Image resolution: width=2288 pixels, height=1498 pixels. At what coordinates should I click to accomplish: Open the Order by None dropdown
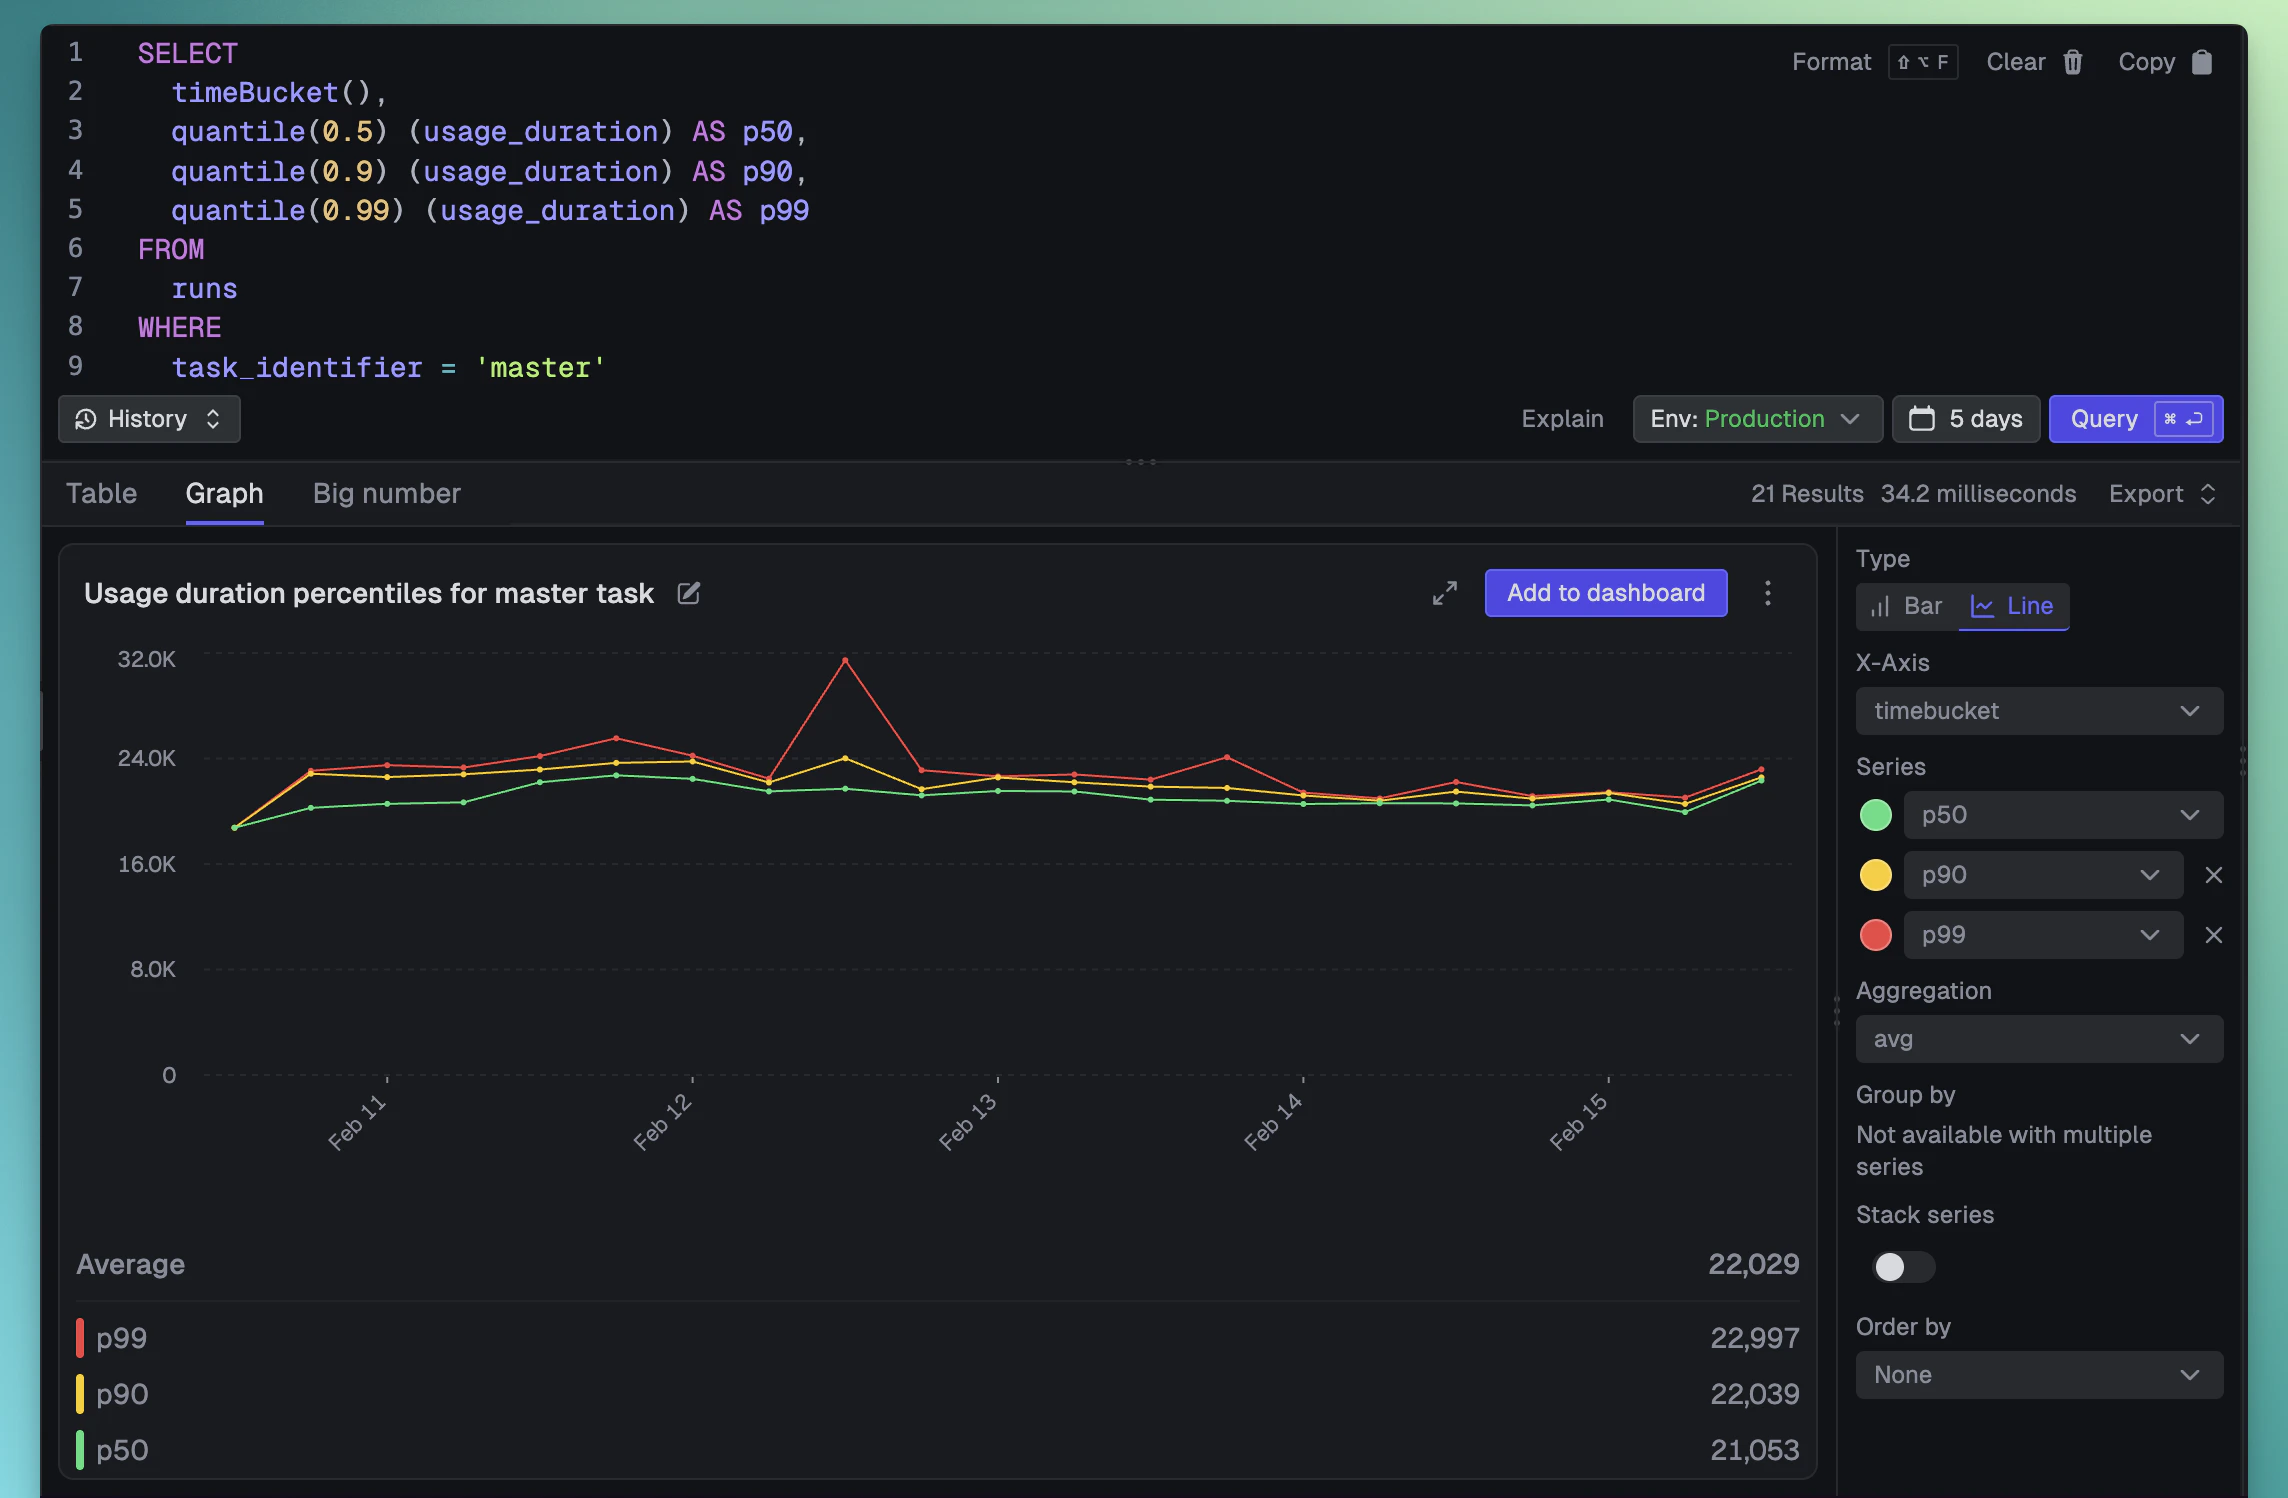2038,1374
